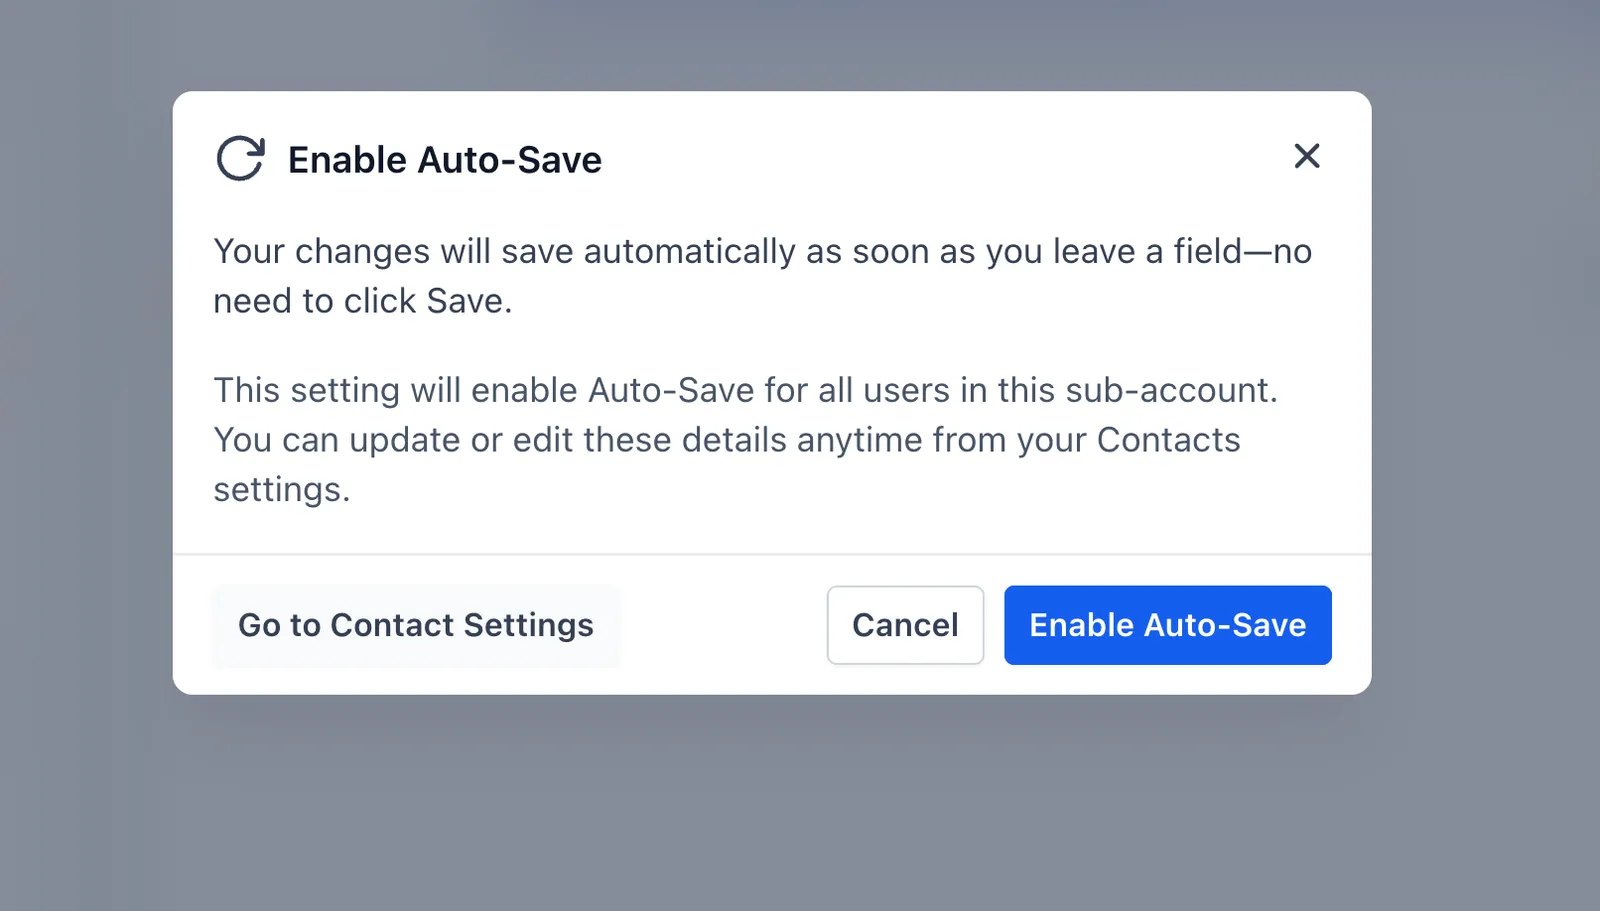
Task: Click the dimmed background below the dialog
Action: tap(772, 800)
